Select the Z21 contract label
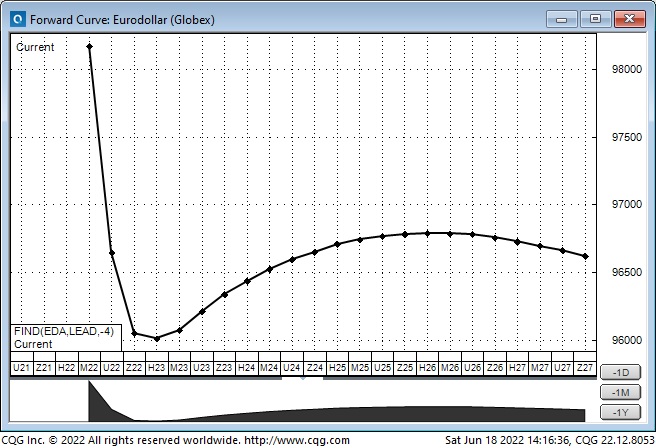This screenshot has height=448, width=656. (x=44, y=368)
